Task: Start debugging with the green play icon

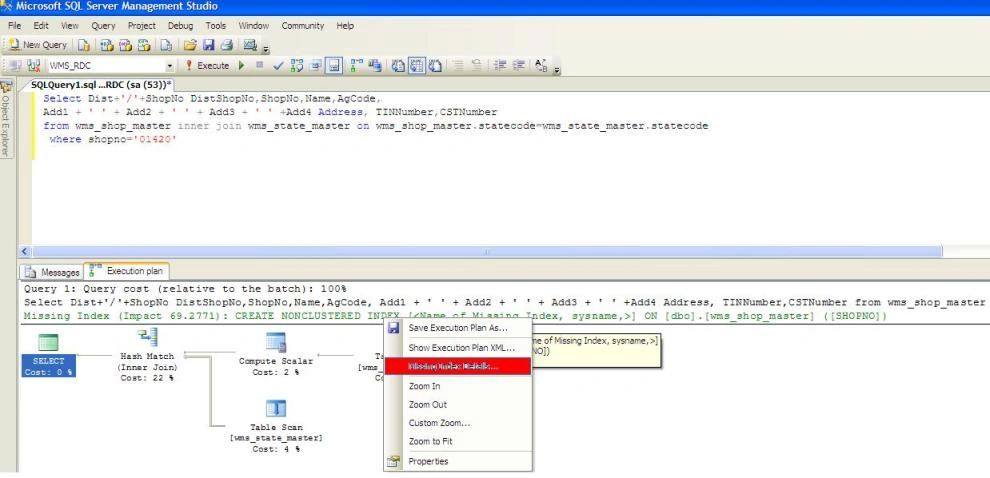Action: [241, 66]
